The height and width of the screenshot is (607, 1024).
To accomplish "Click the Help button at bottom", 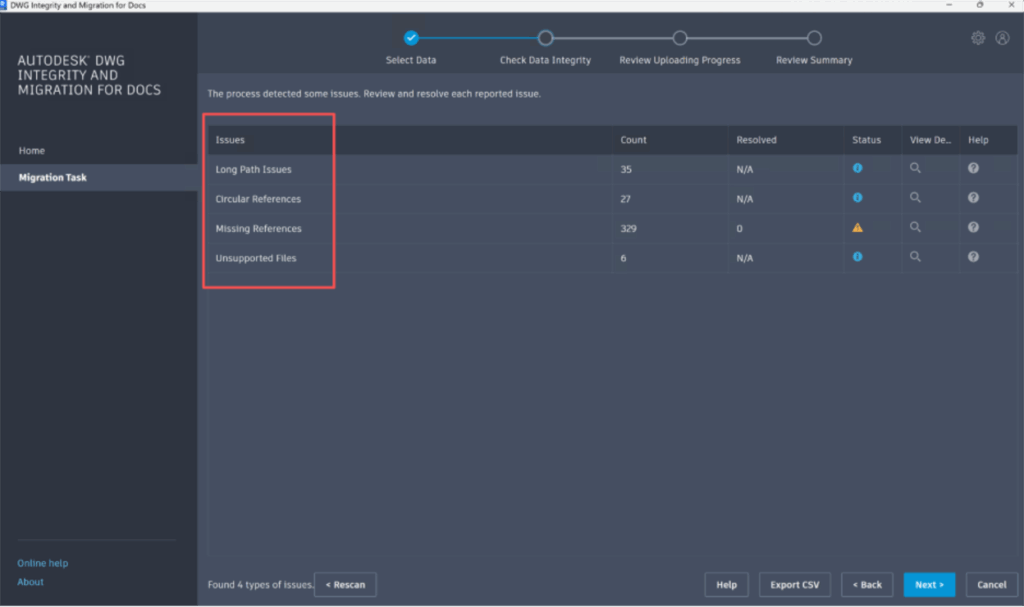I will 726,584.
